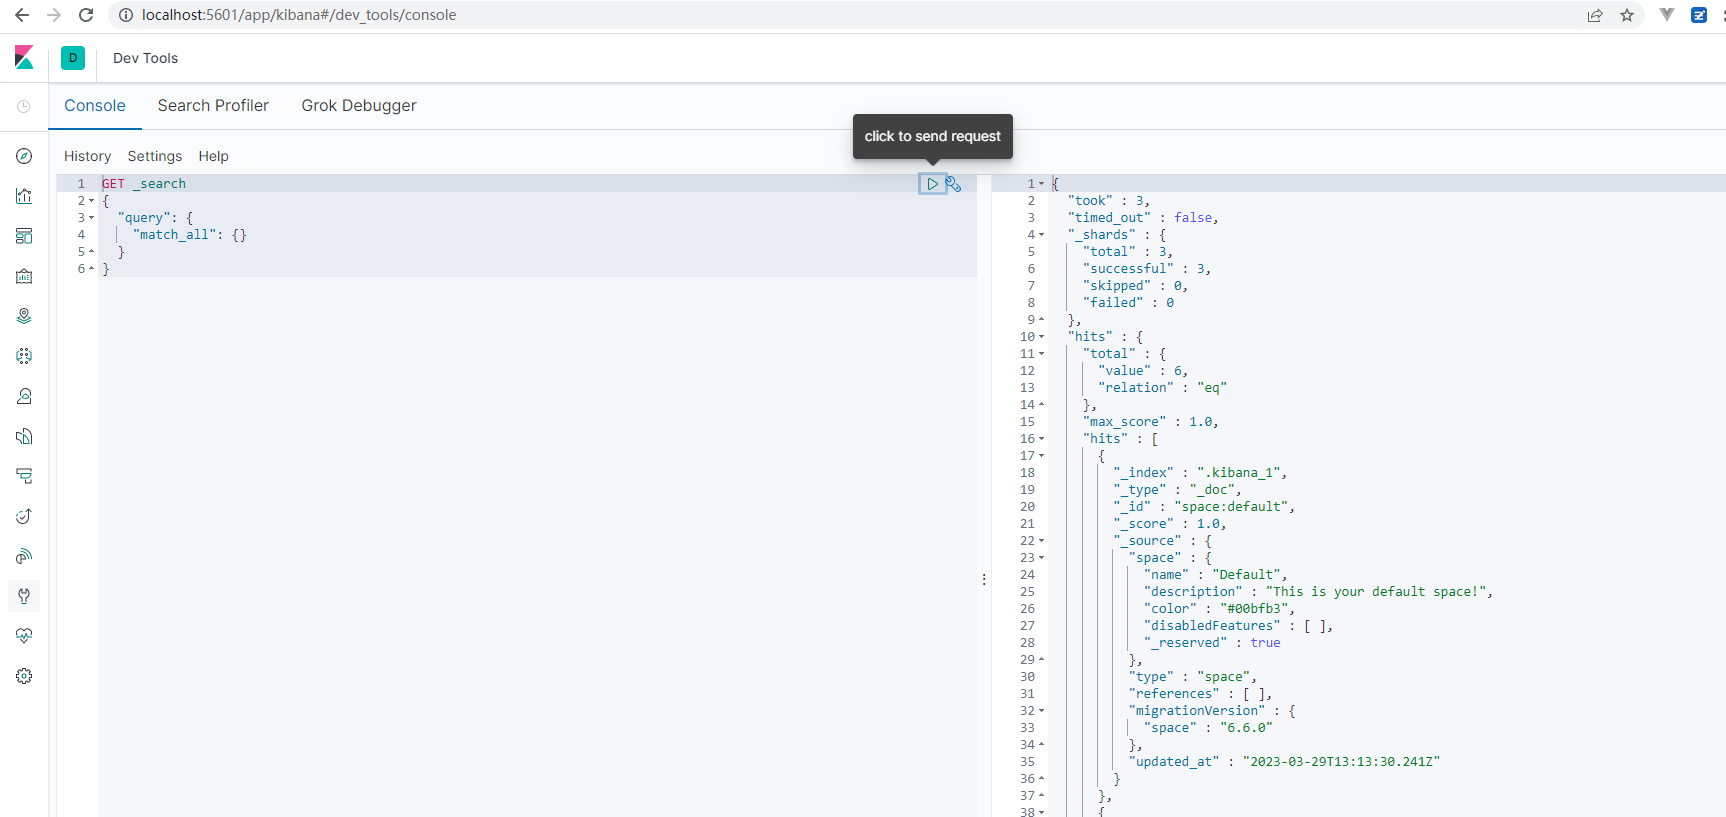The width and height of the screenshot is (1726, 817).
Task: Open the console Help link
Action: 213,156
